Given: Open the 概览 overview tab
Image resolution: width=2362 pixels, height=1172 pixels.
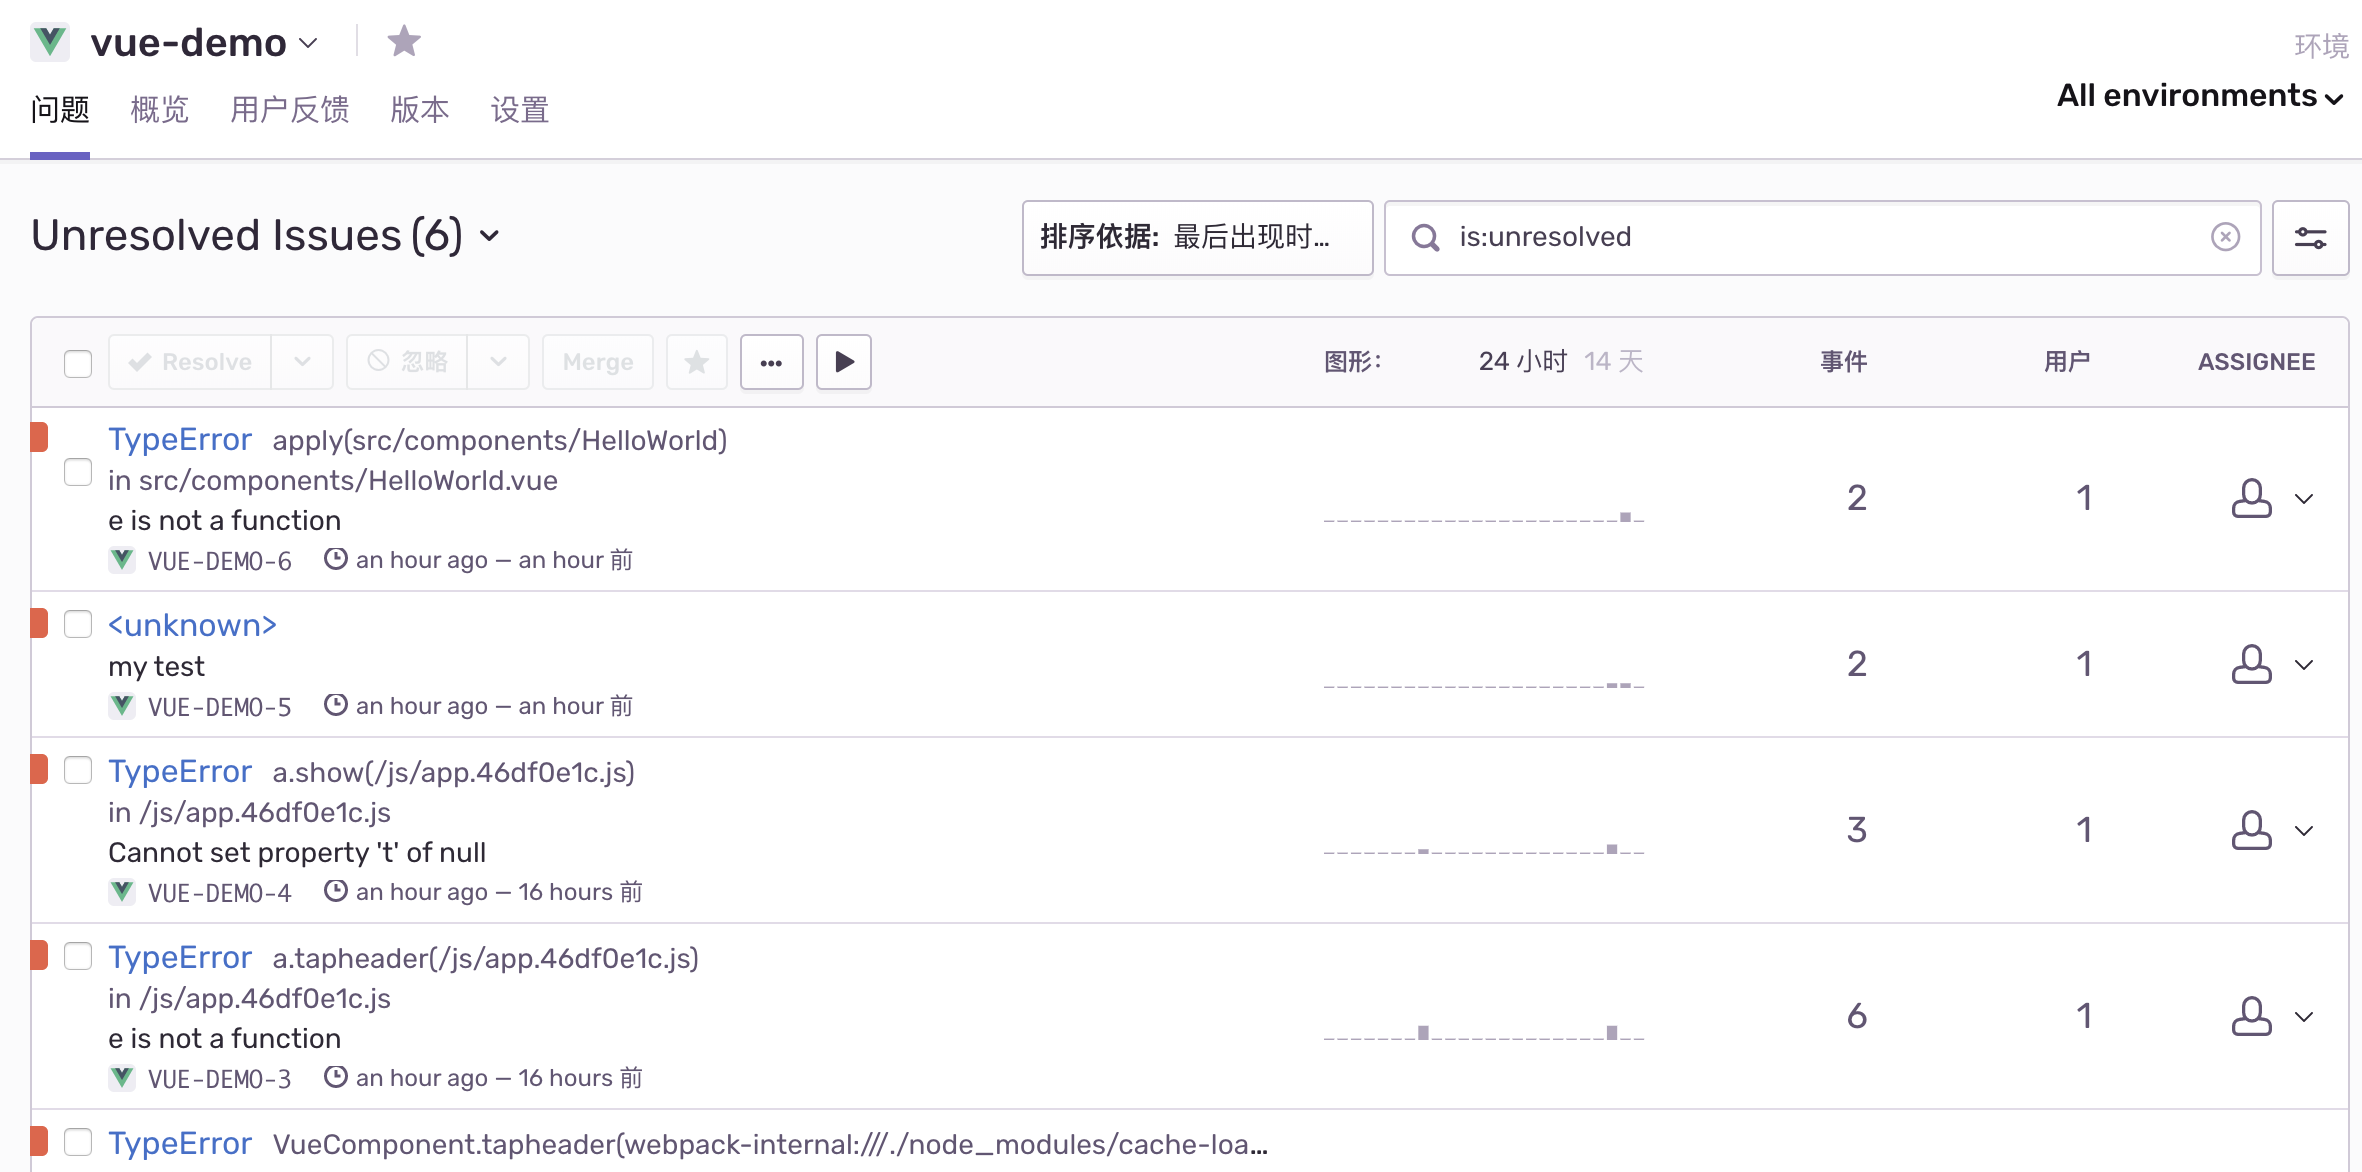Looking at the screenshot, I should [x=160, y=109].
